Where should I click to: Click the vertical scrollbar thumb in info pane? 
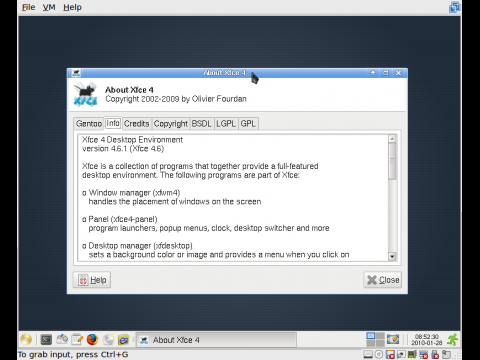[392, 161]
